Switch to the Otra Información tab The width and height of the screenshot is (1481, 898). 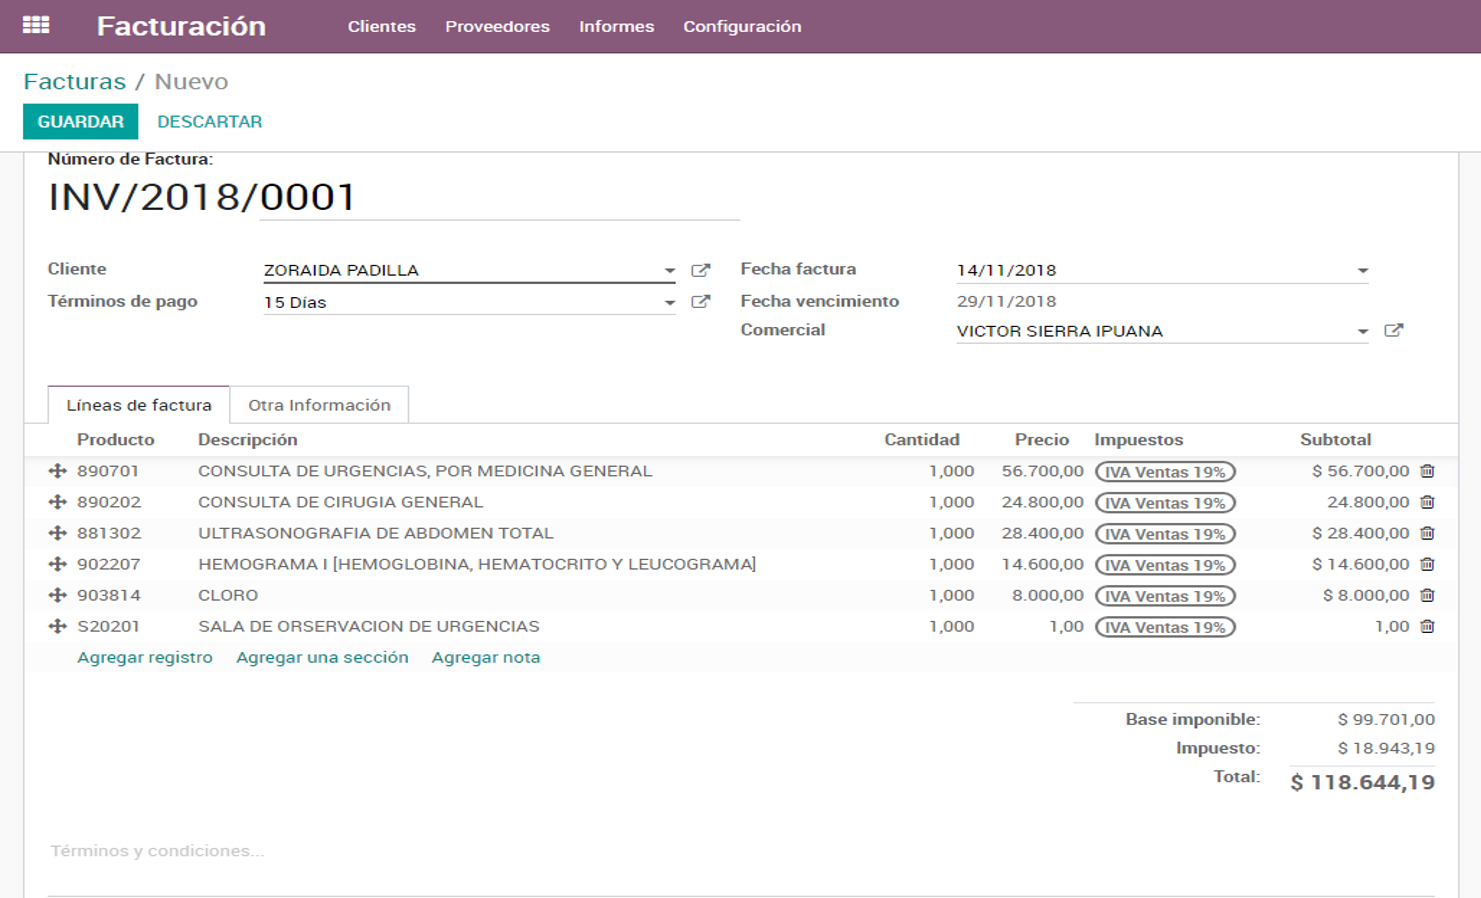[x=320, y=404]
